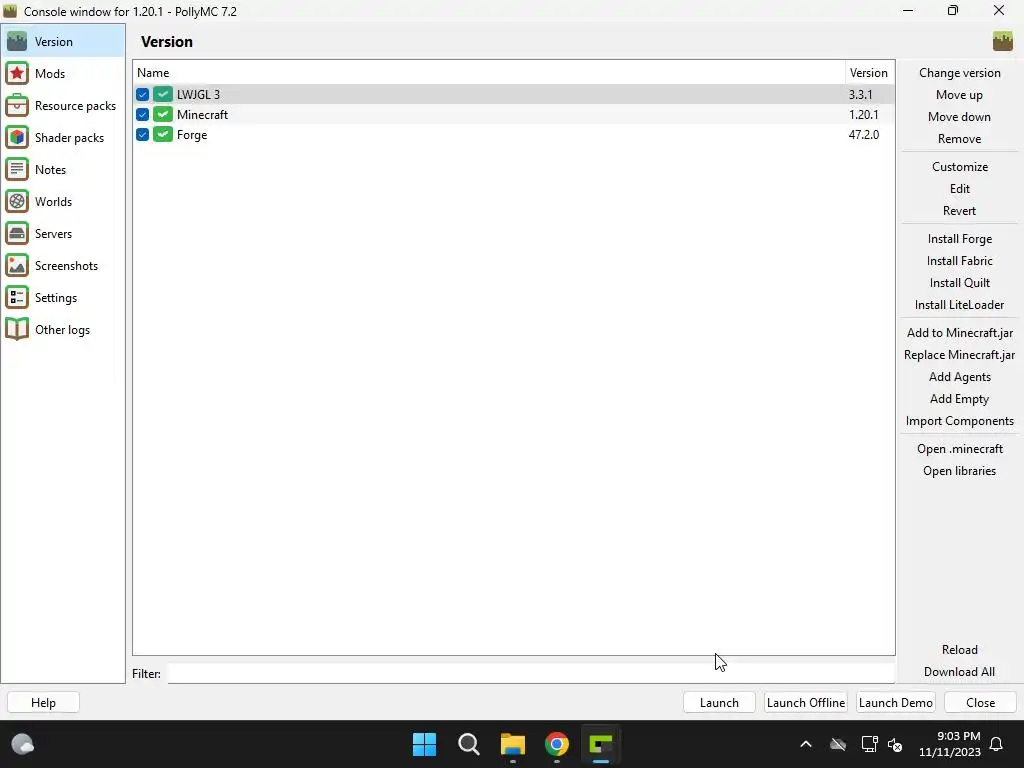Click Change version

pos(959,72)
